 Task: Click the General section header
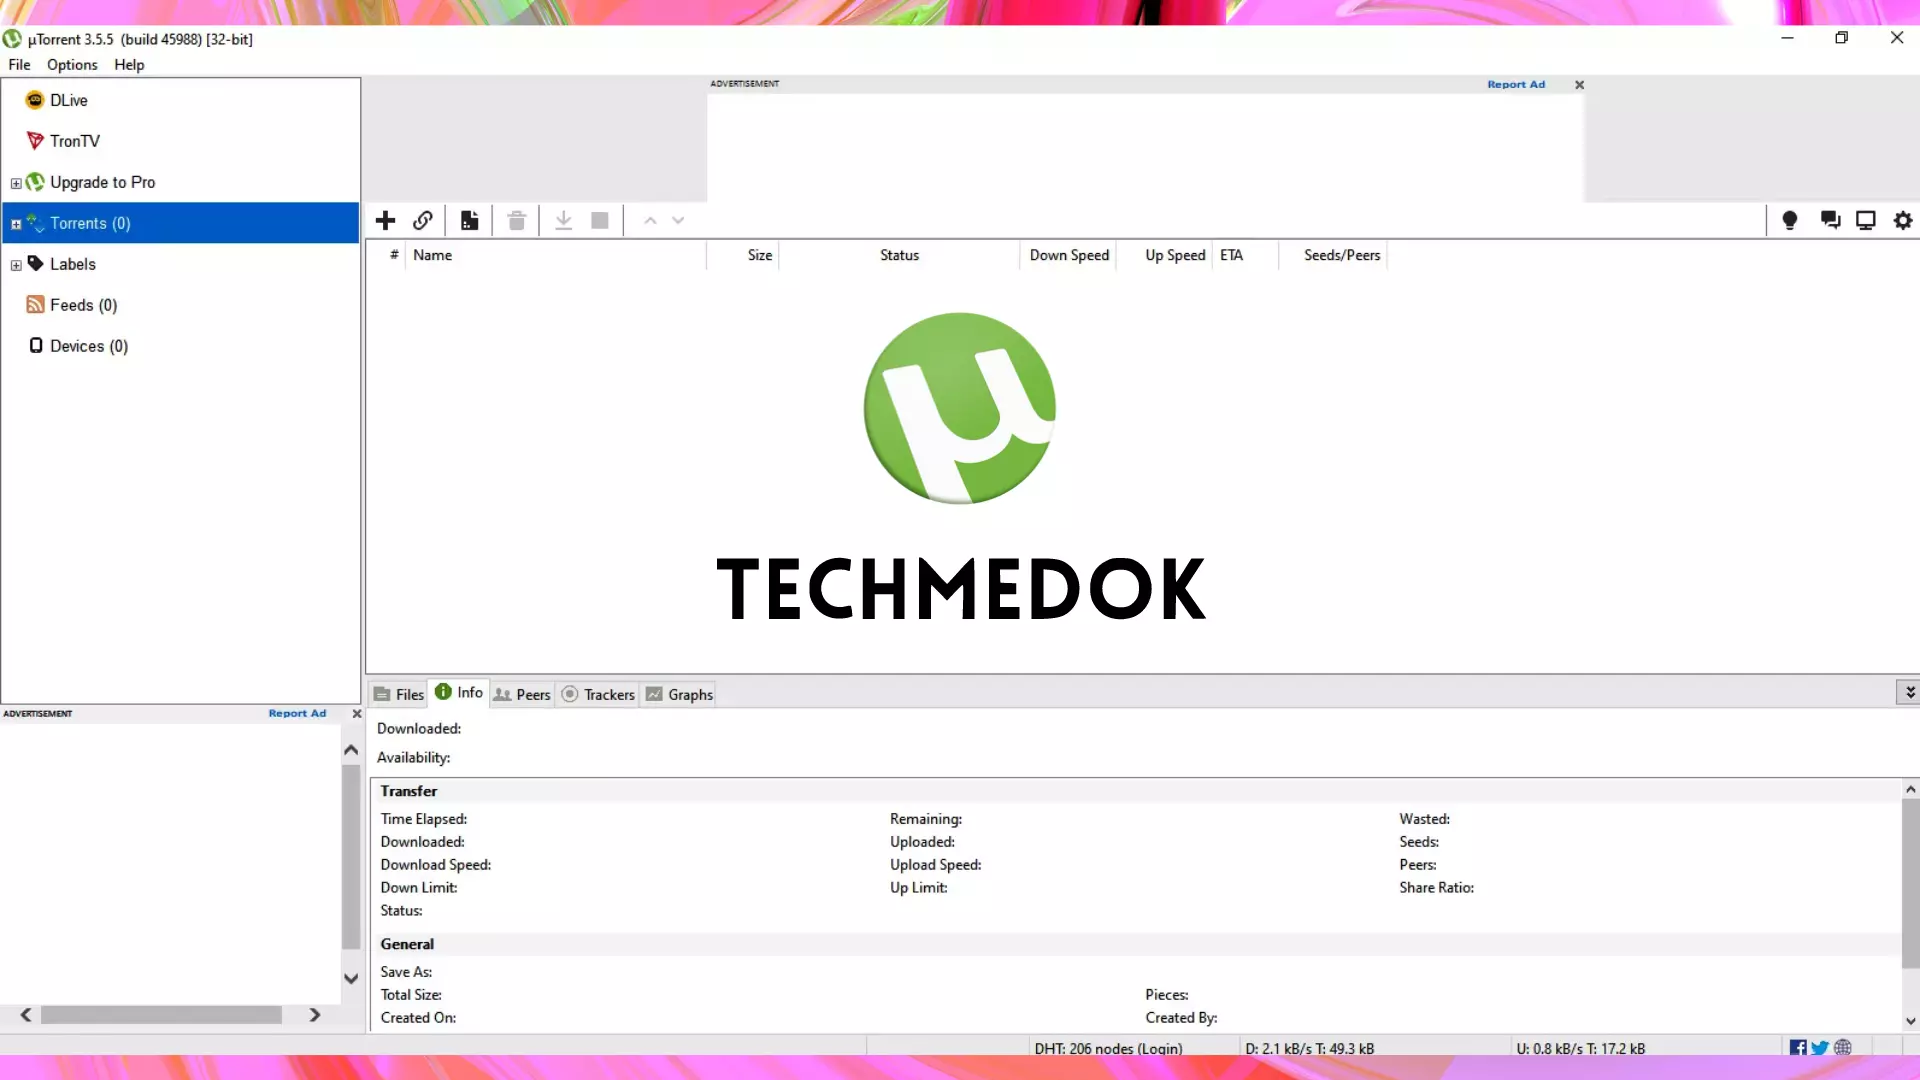[x=1136, y=944]
